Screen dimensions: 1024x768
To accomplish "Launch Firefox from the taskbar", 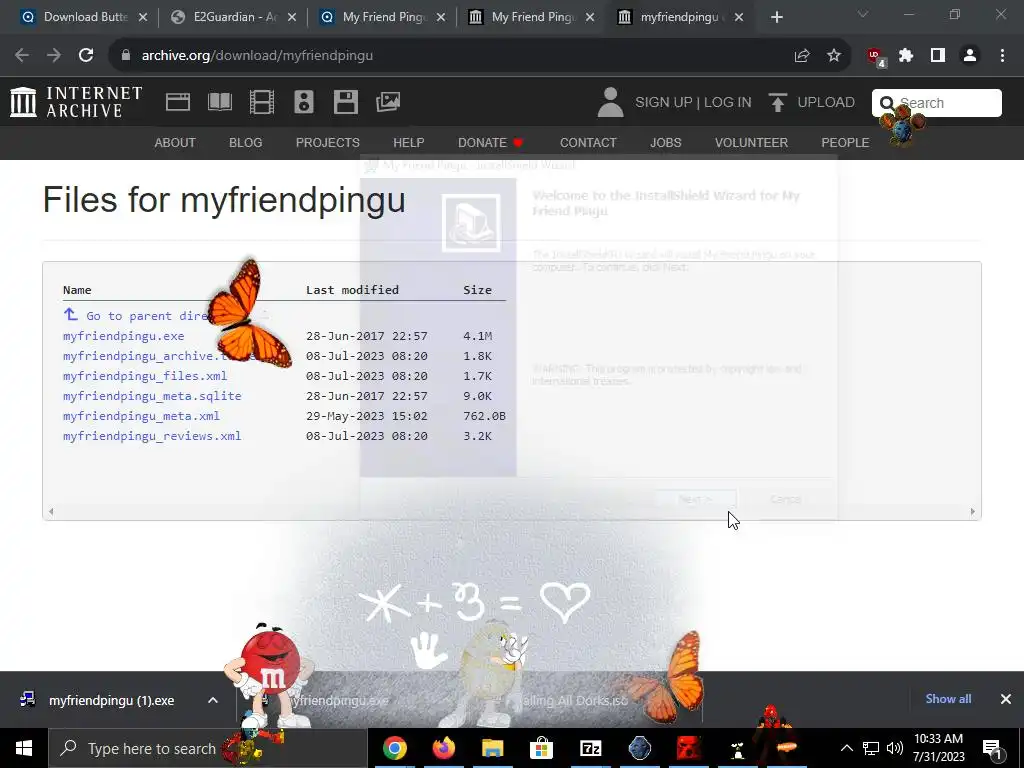I will [444, 748].
